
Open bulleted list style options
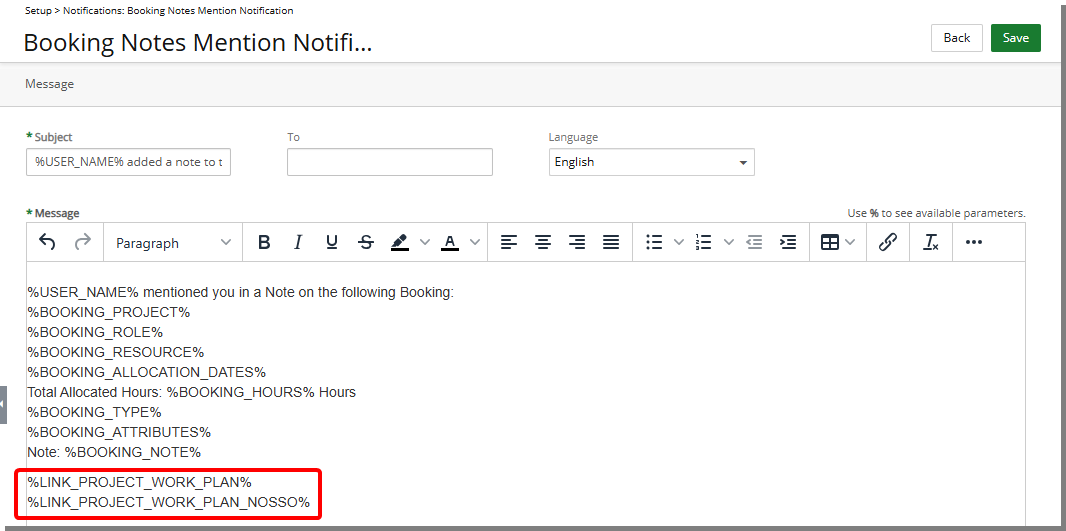pyautogui.click(x=678, y=242)
